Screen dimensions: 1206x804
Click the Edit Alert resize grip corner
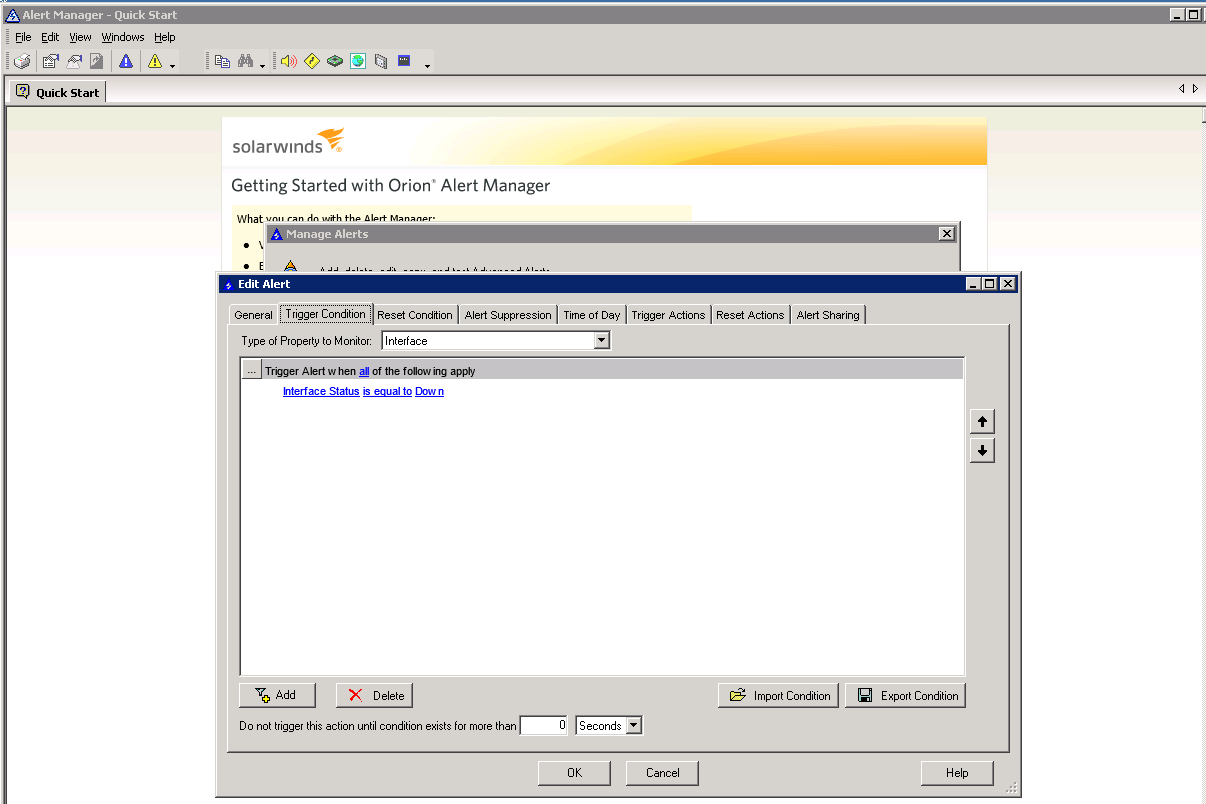(x=1011, y=787)
